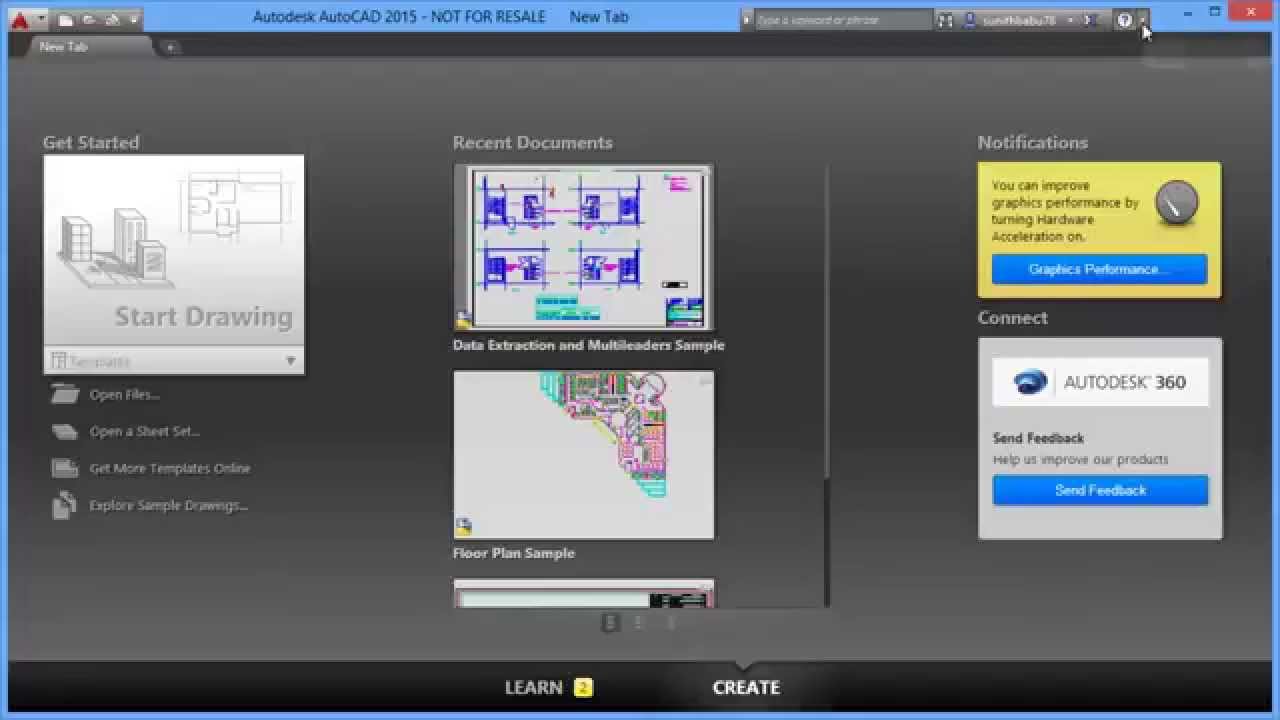This screenshot has width=1280, height=720.
Task: Expand the InfoCenter search arrow left of search box
Action: coord(747,20)
